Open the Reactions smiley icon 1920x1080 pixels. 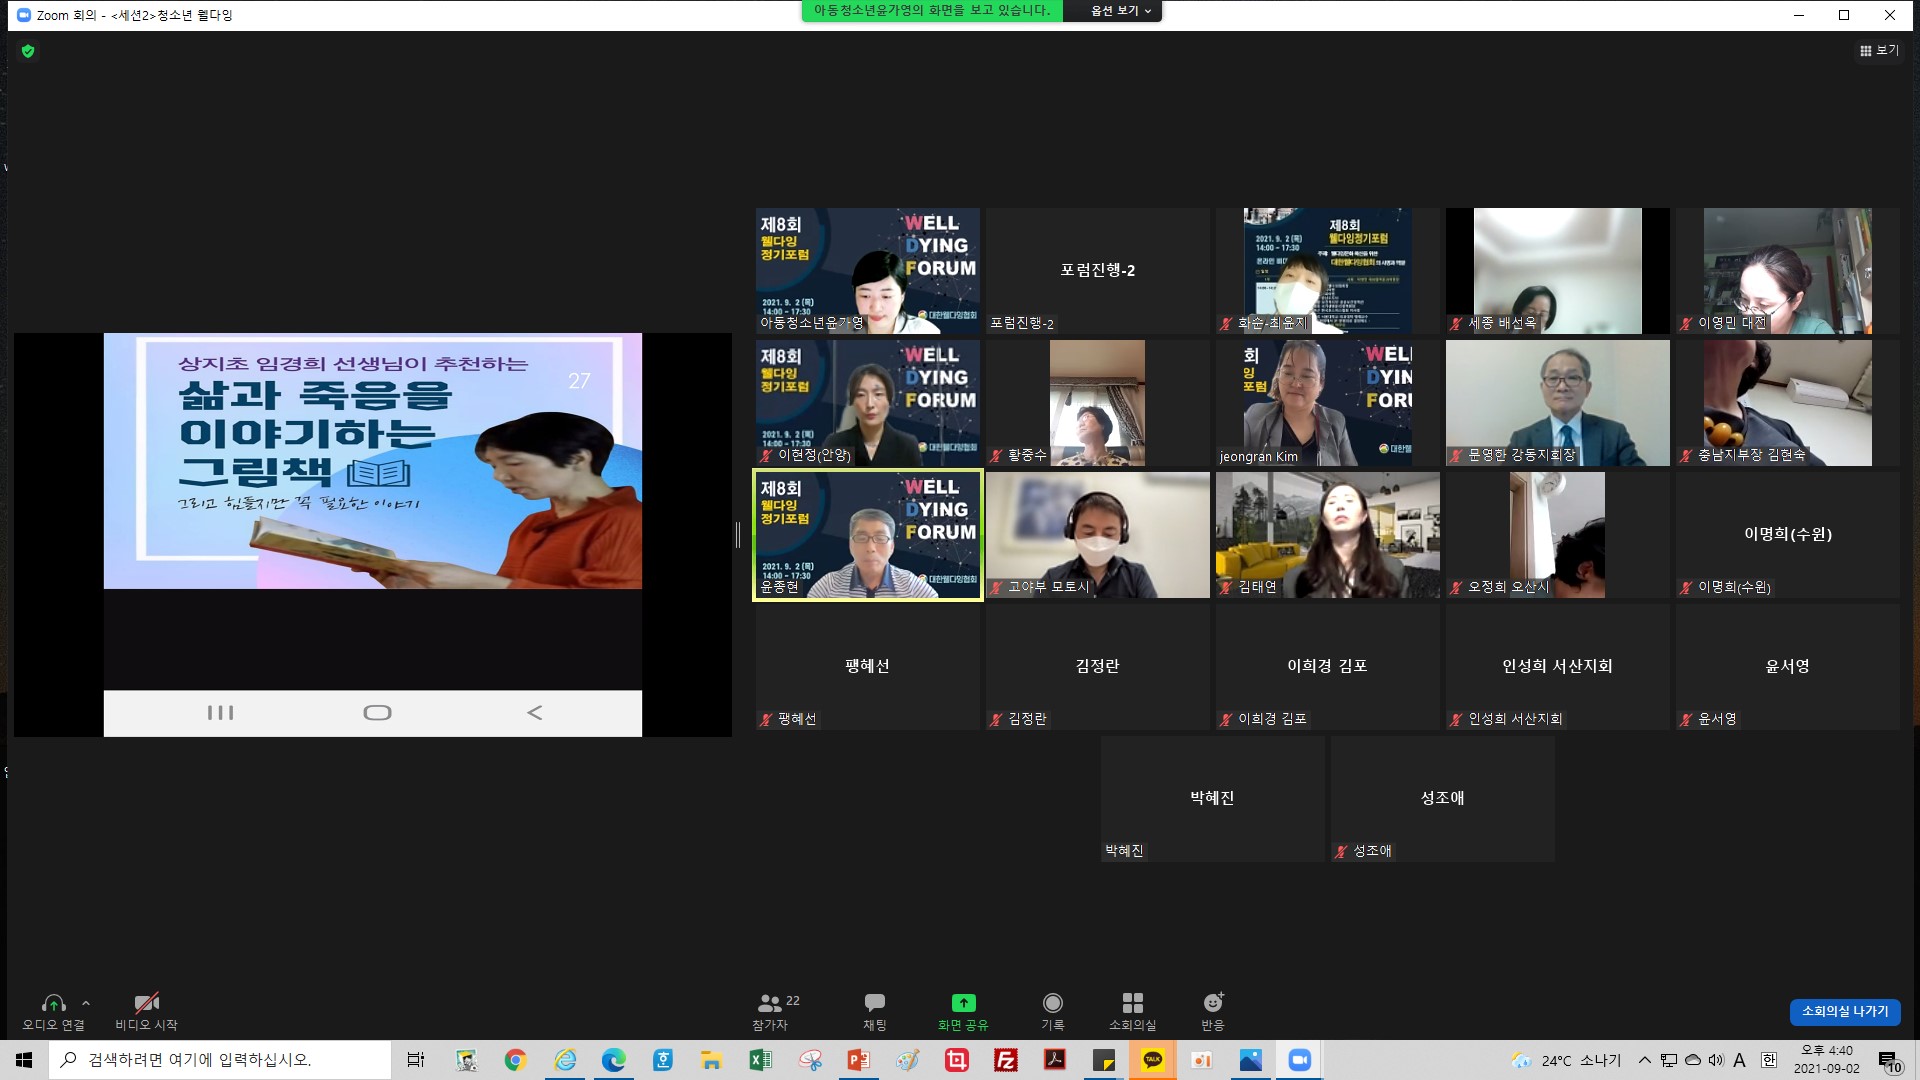point(1213,1003)
